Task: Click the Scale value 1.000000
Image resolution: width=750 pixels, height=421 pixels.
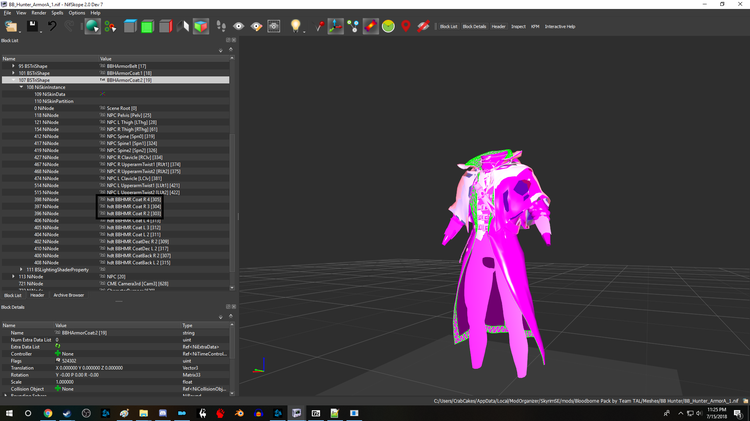Action: pyautogui.click(x=65, y=382)
